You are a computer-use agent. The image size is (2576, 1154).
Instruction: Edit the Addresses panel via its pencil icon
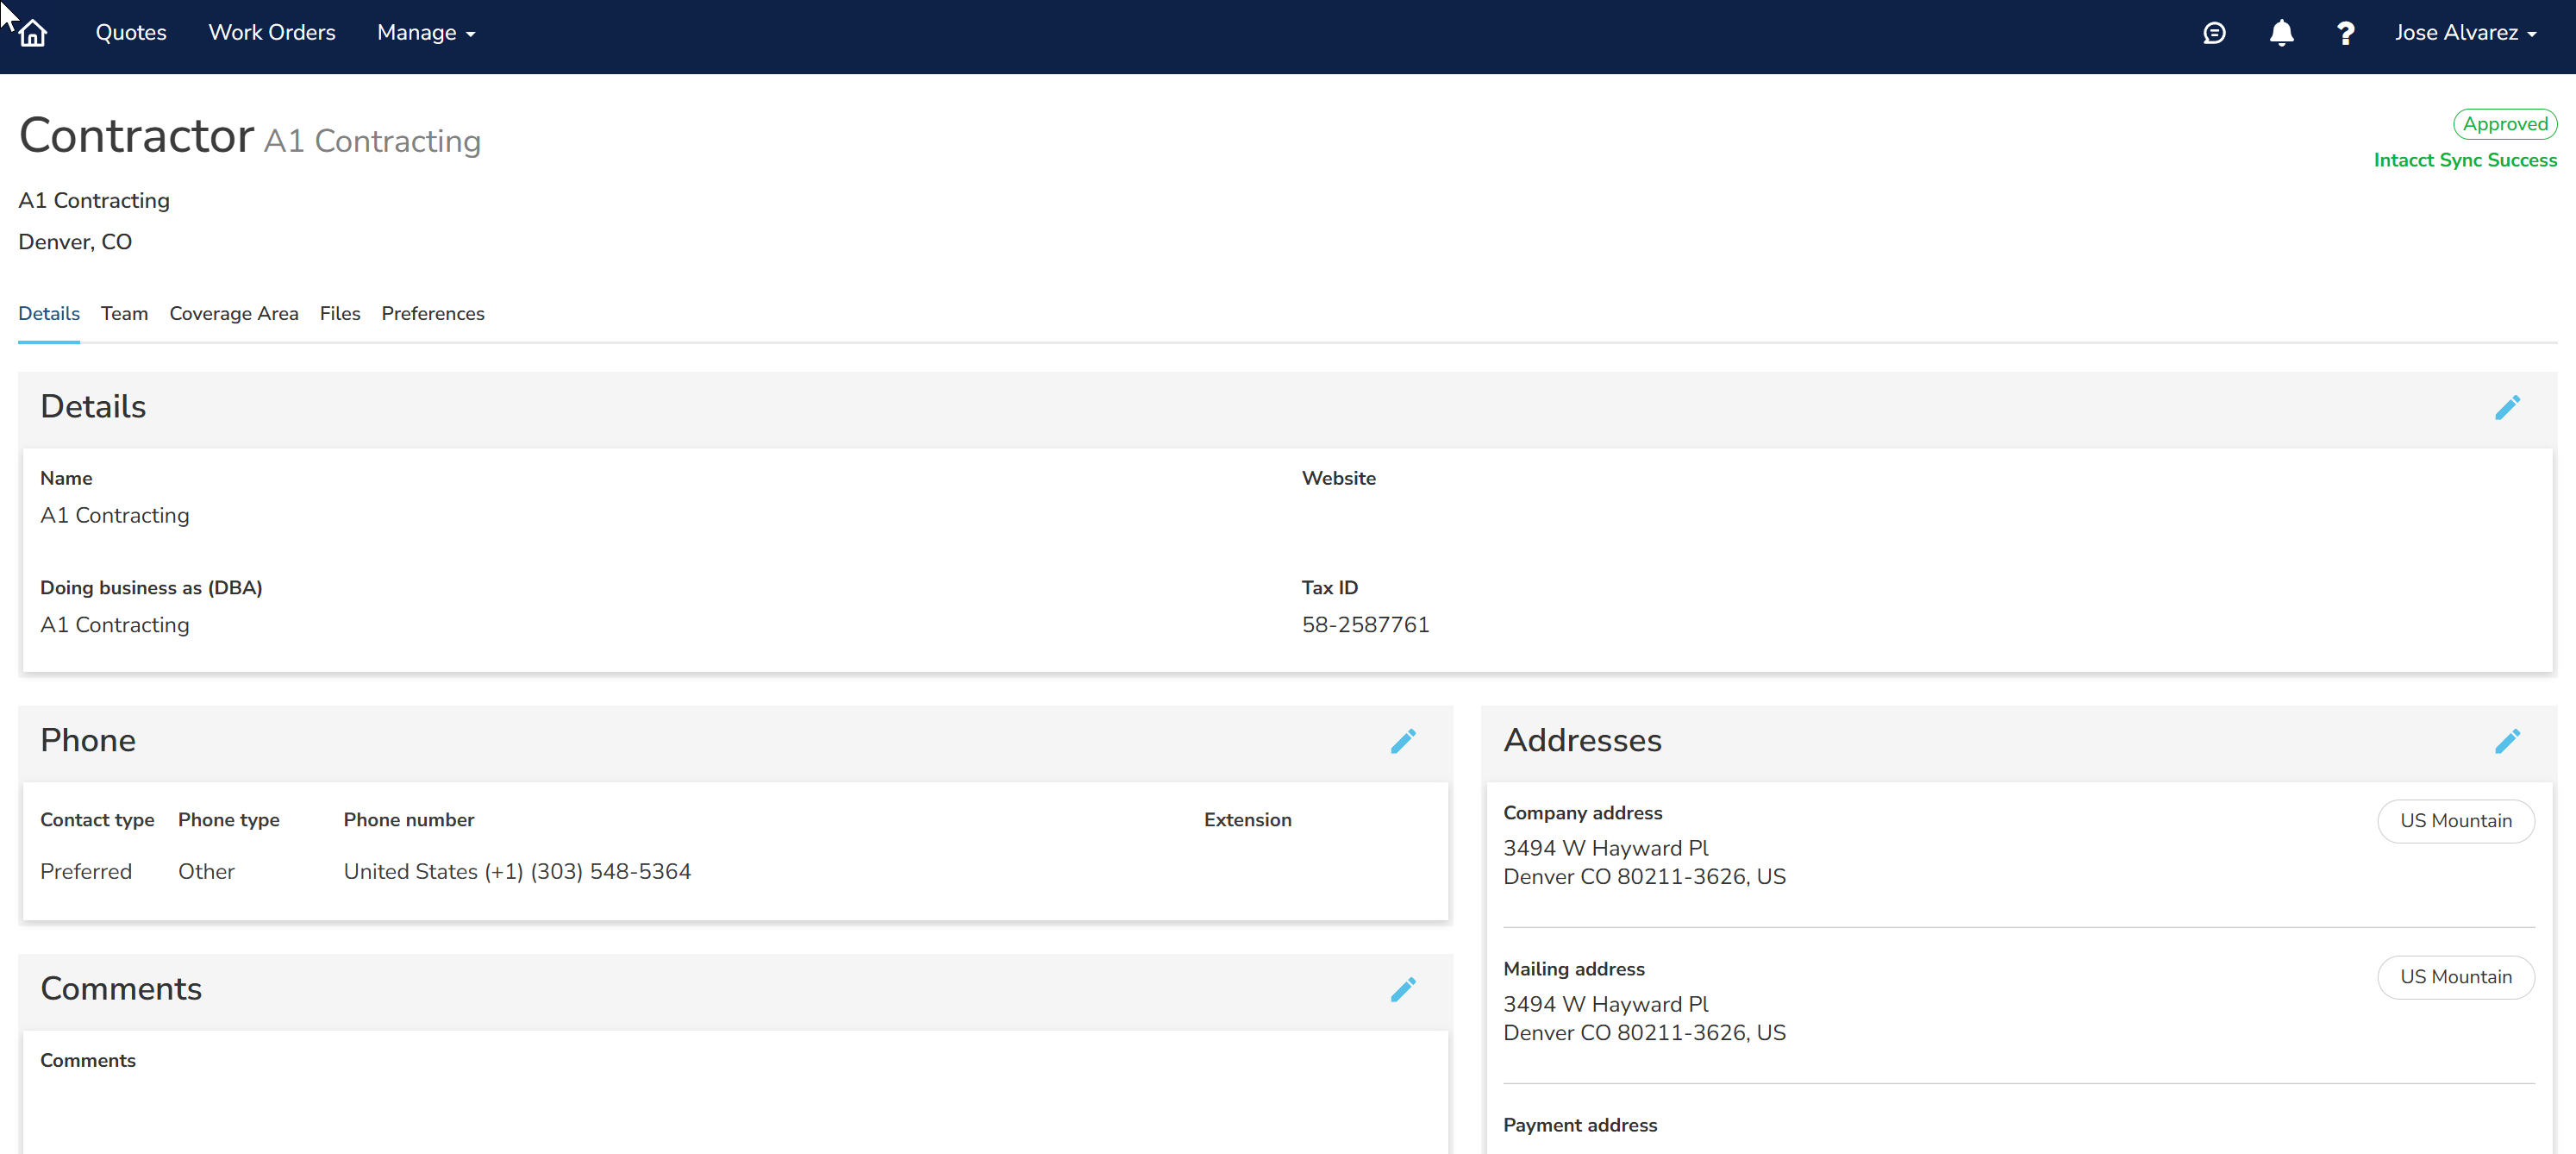tap(2509, 741)
